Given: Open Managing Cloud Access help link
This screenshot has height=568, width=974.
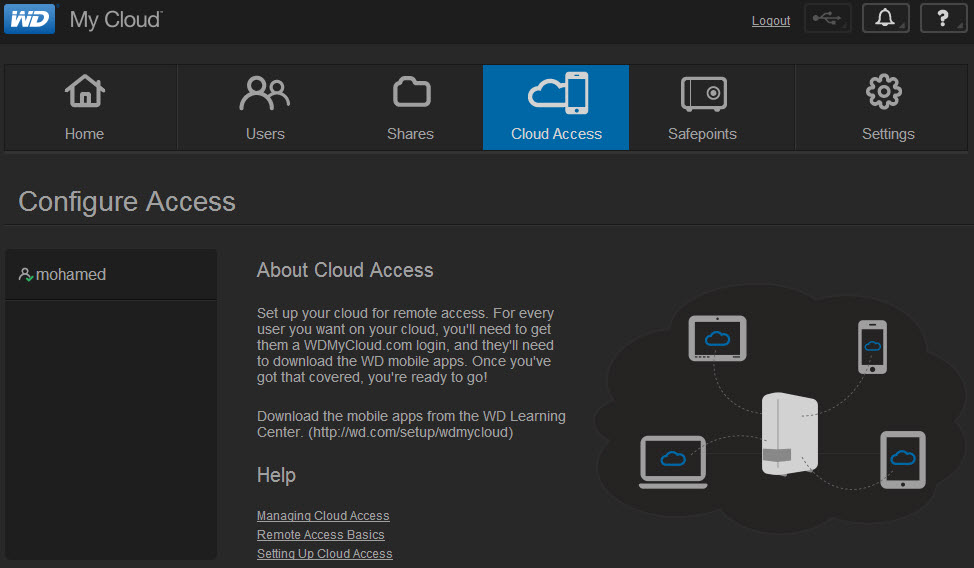Looking at the screenshot, I should [323, 516].
